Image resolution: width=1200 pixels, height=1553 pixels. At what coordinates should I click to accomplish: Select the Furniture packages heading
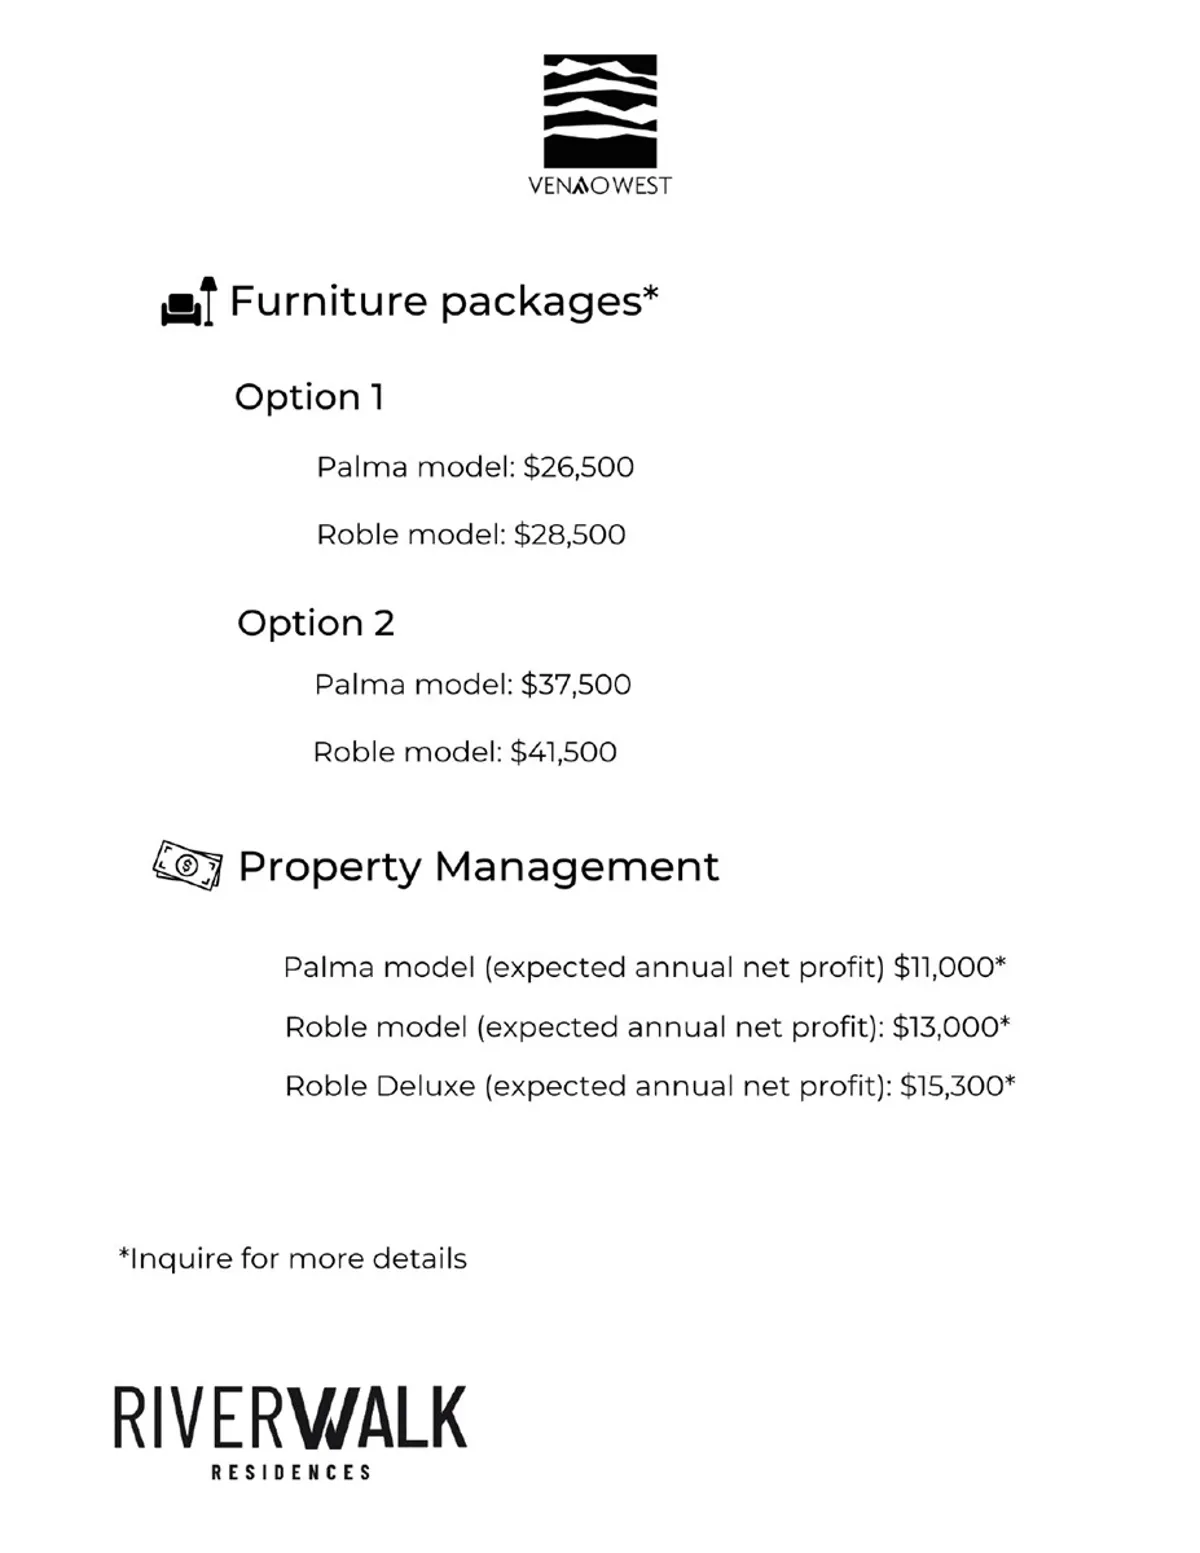click(x=436, y=301)
